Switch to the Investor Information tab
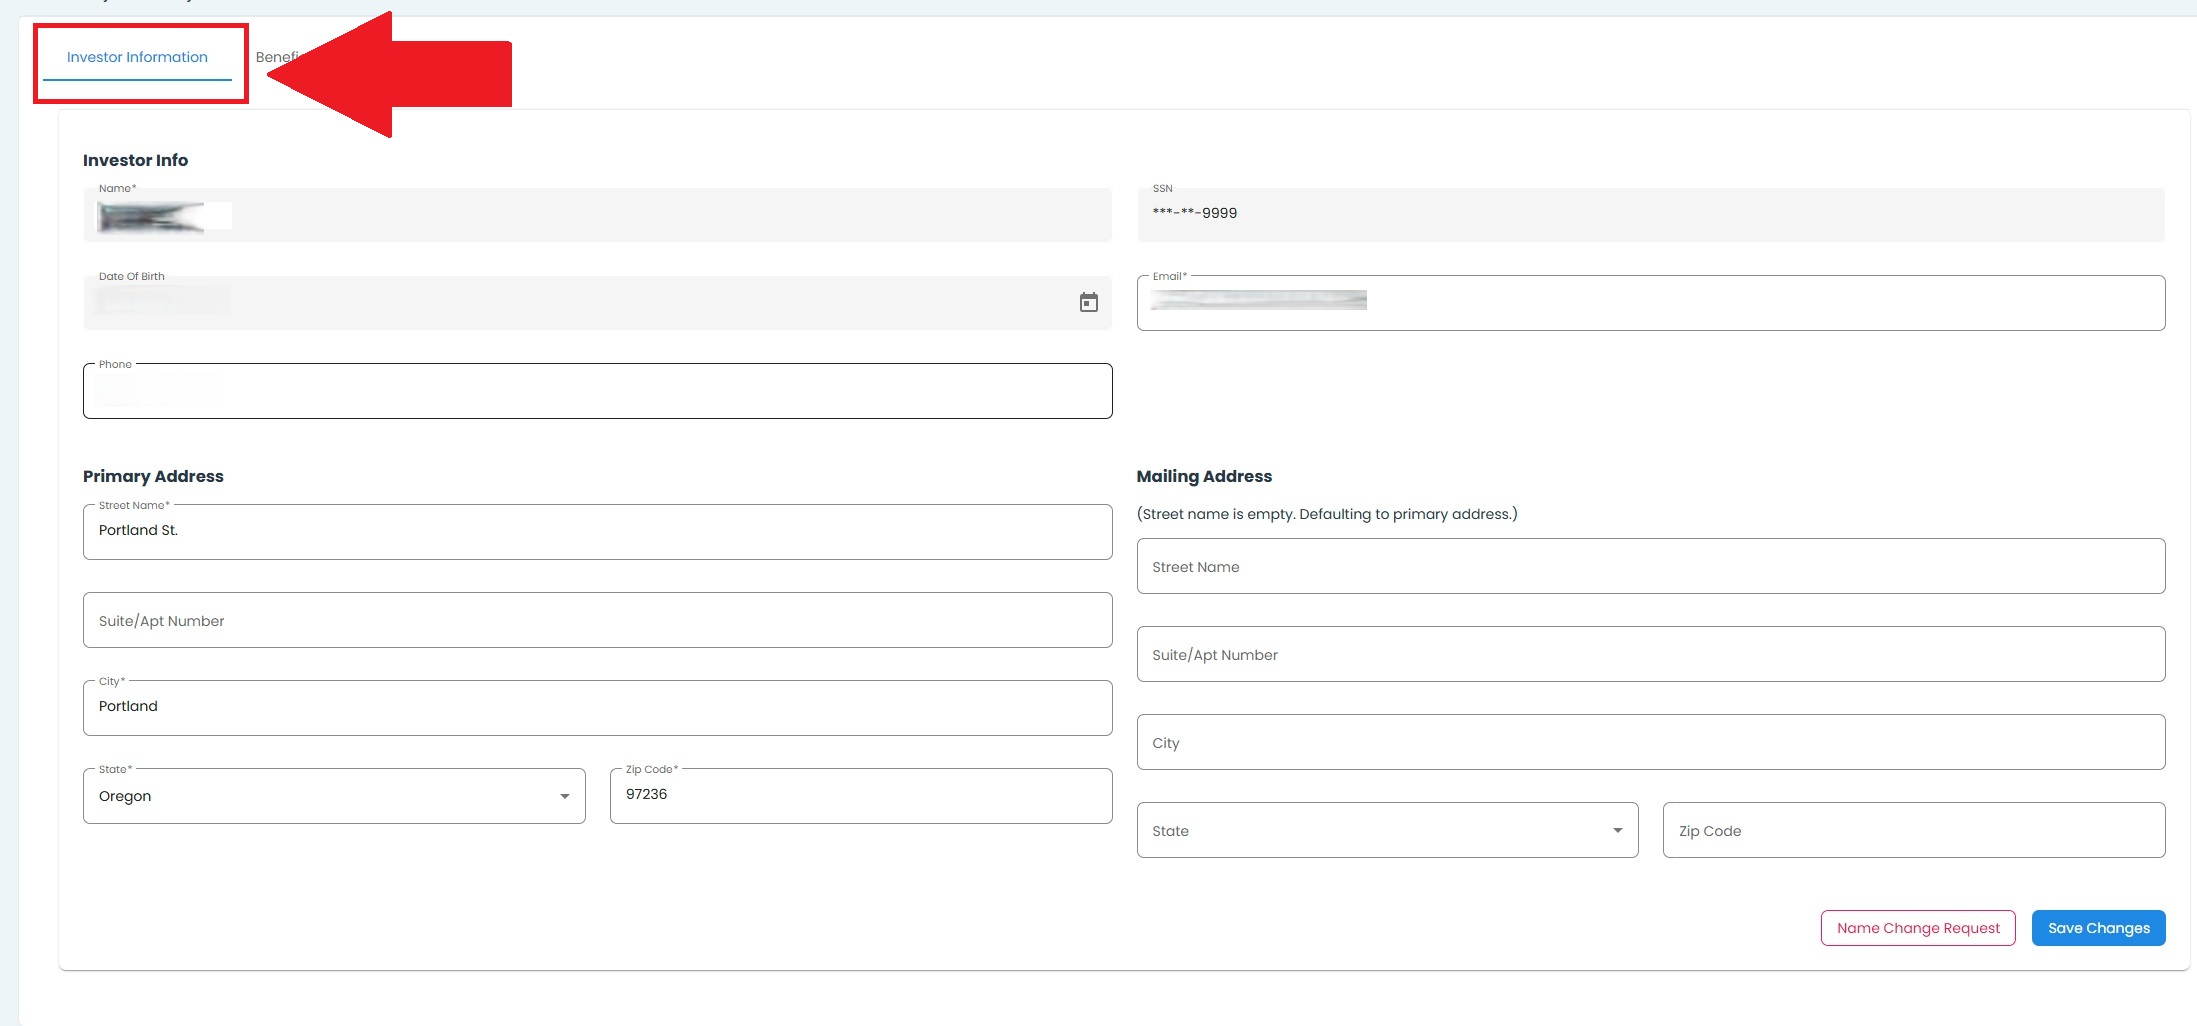Viewport: 2197px width, 1026px height. pos(137,58)
